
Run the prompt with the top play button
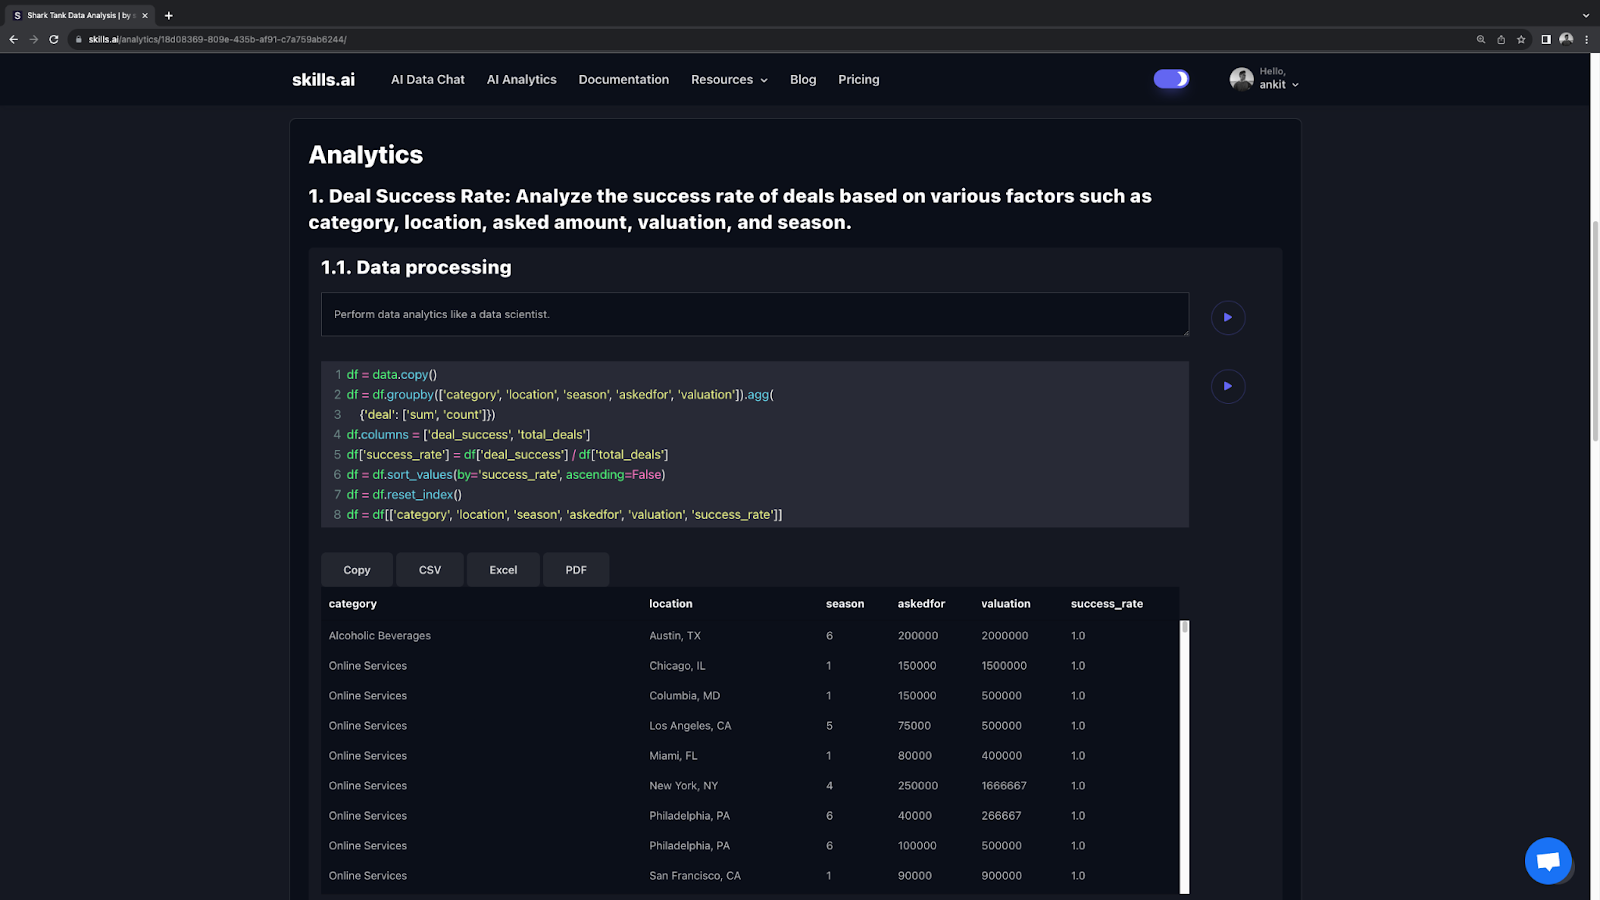point(1227,317)
